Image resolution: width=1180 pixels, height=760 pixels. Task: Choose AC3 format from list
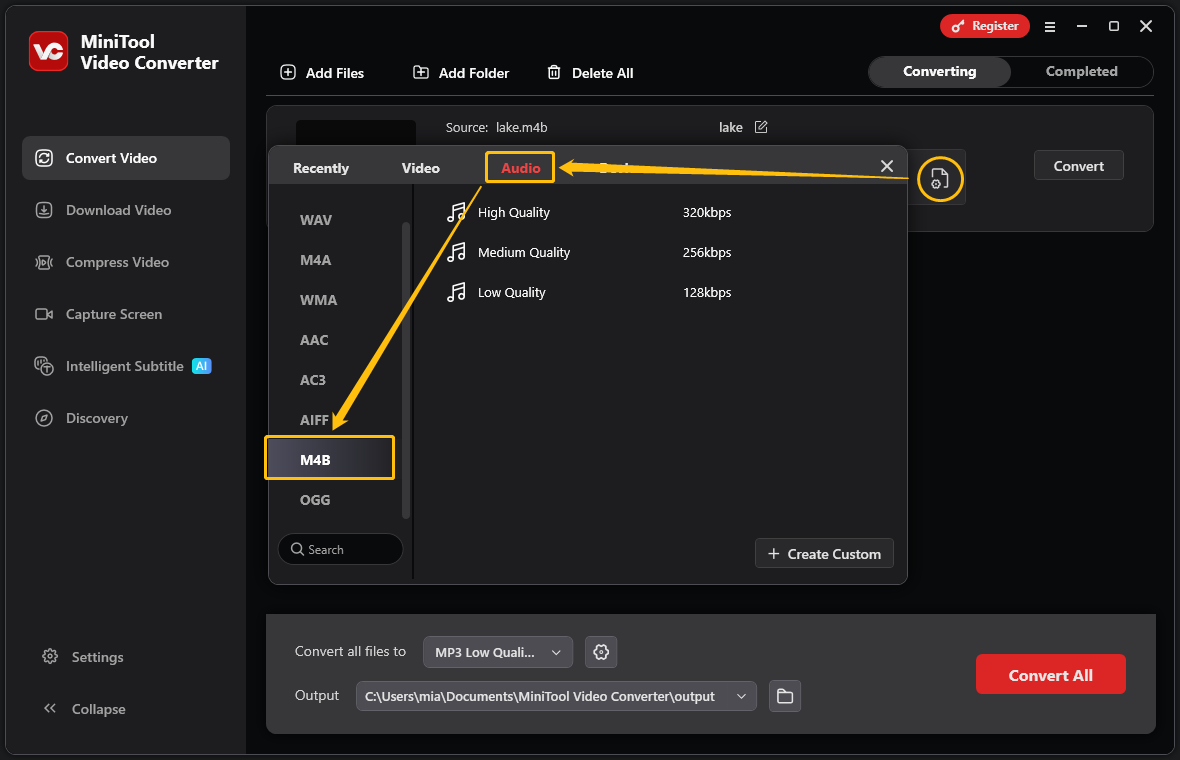pos(313,379)
